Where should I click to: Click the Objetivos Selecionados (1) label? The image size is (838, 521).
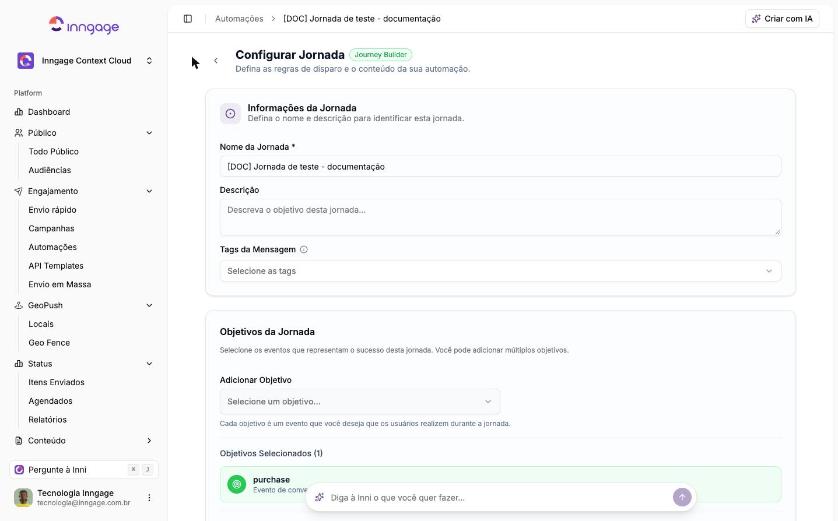(271, 453)
